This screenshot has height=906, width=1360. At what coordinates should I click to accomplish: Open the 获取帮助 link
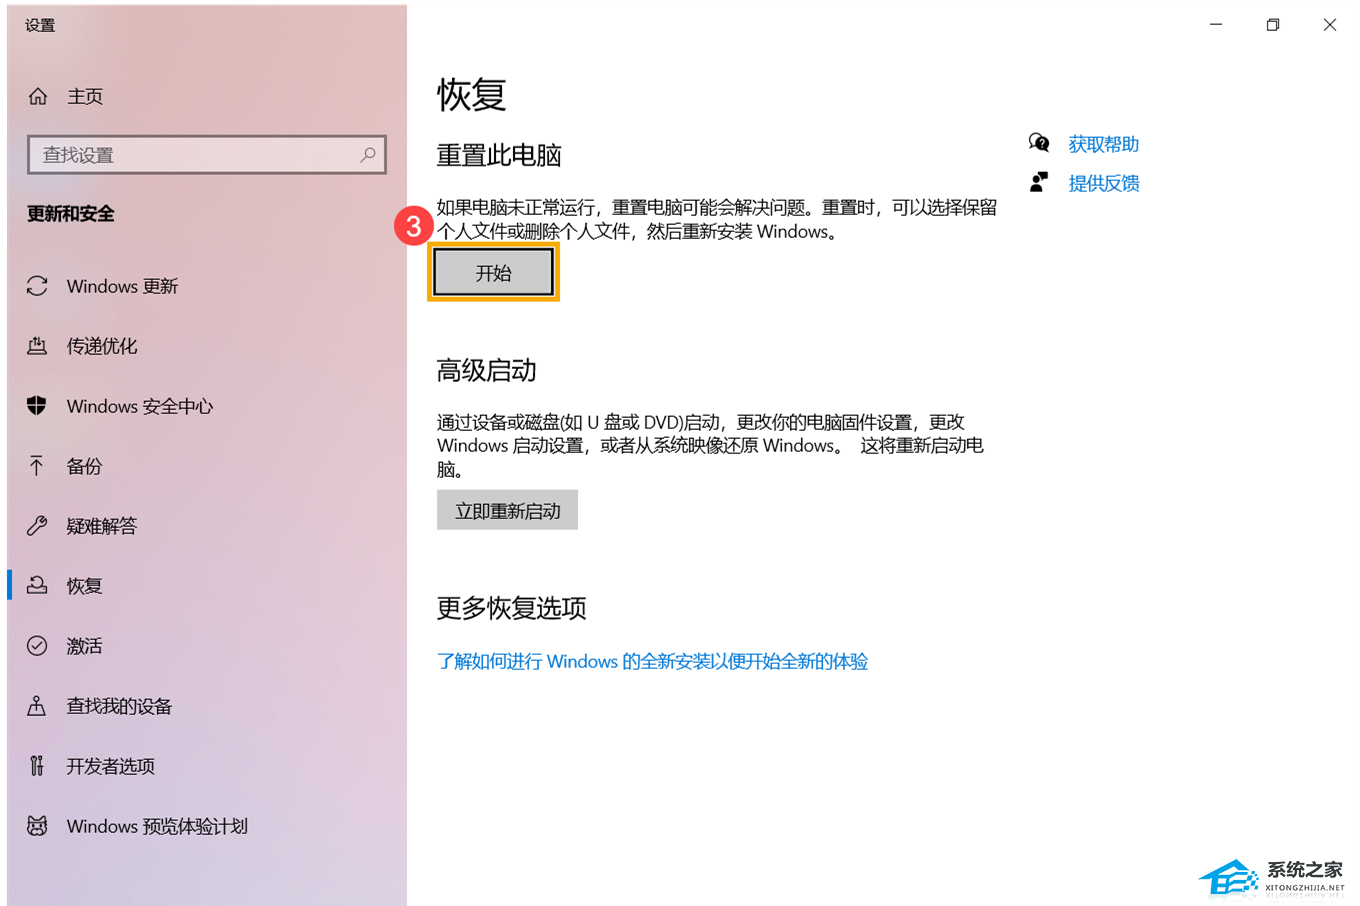1103,144
